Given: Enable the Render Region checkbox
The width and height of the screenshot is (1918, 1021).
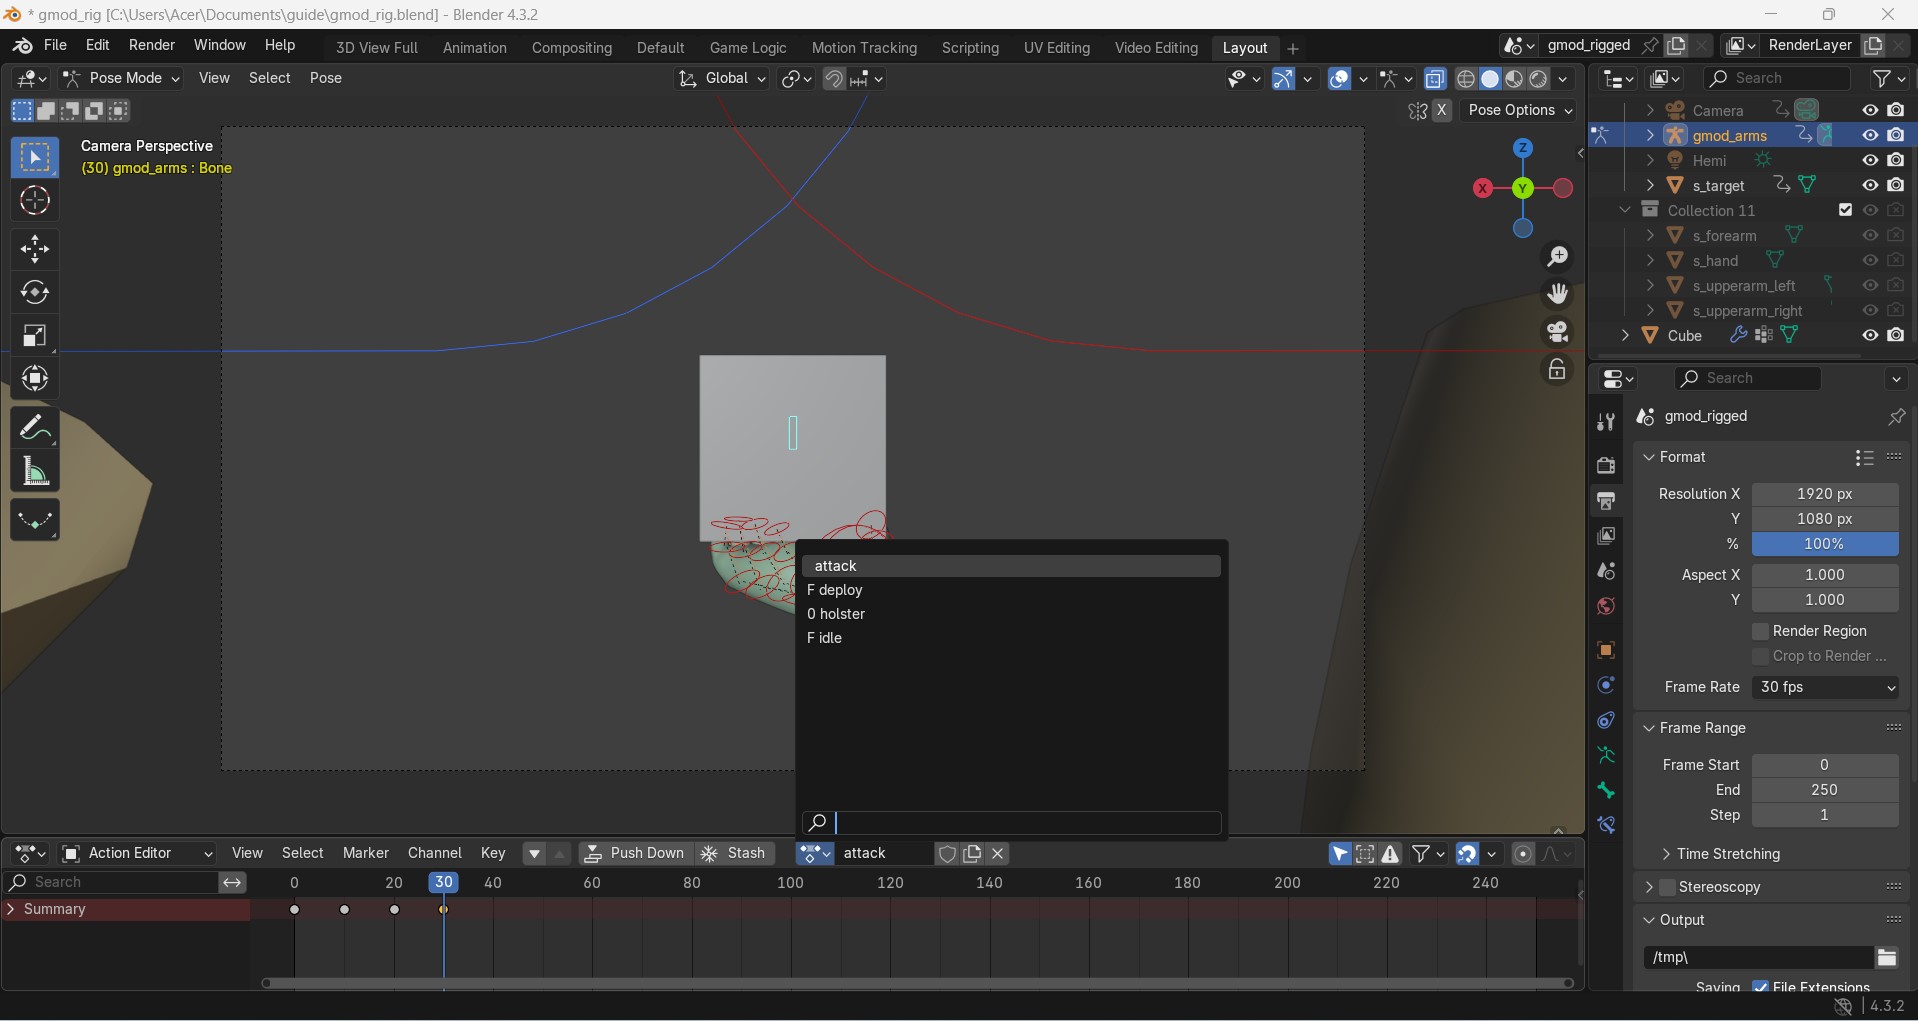Looking at the screenshot, I should click(x=1761, y=631).
